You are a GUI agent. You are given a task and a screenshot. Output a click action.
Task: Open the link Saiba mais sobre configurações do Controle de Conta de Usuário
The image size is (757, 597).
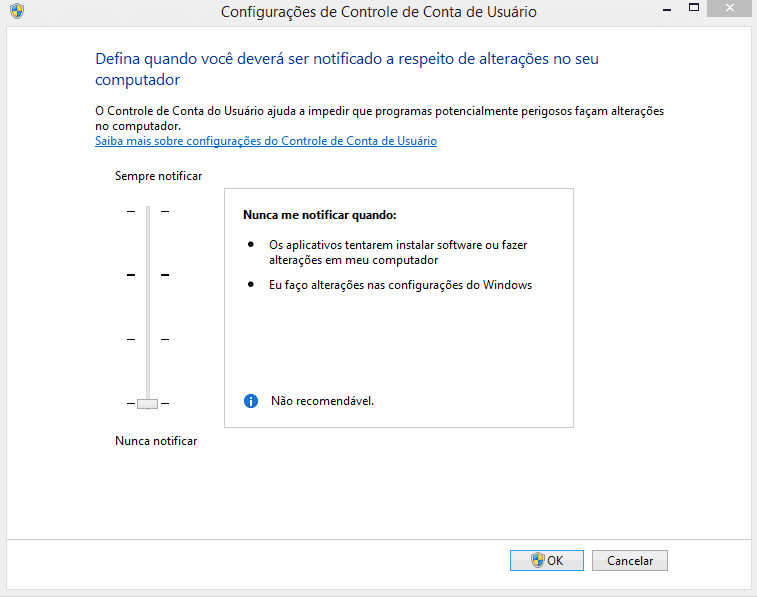click(266, 141)
